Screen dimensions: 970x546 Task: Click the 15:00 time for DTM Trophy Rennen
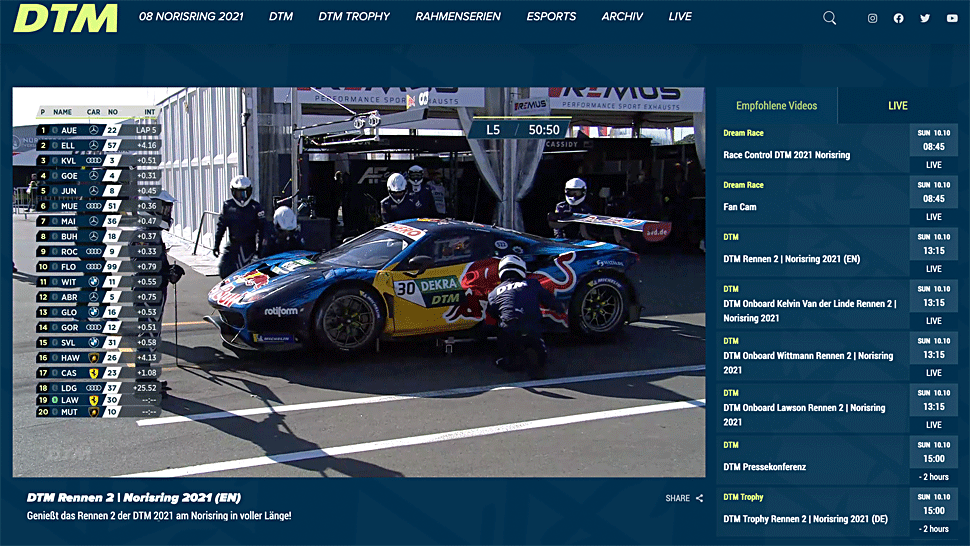pyautogui.click(x=934, y=511)
